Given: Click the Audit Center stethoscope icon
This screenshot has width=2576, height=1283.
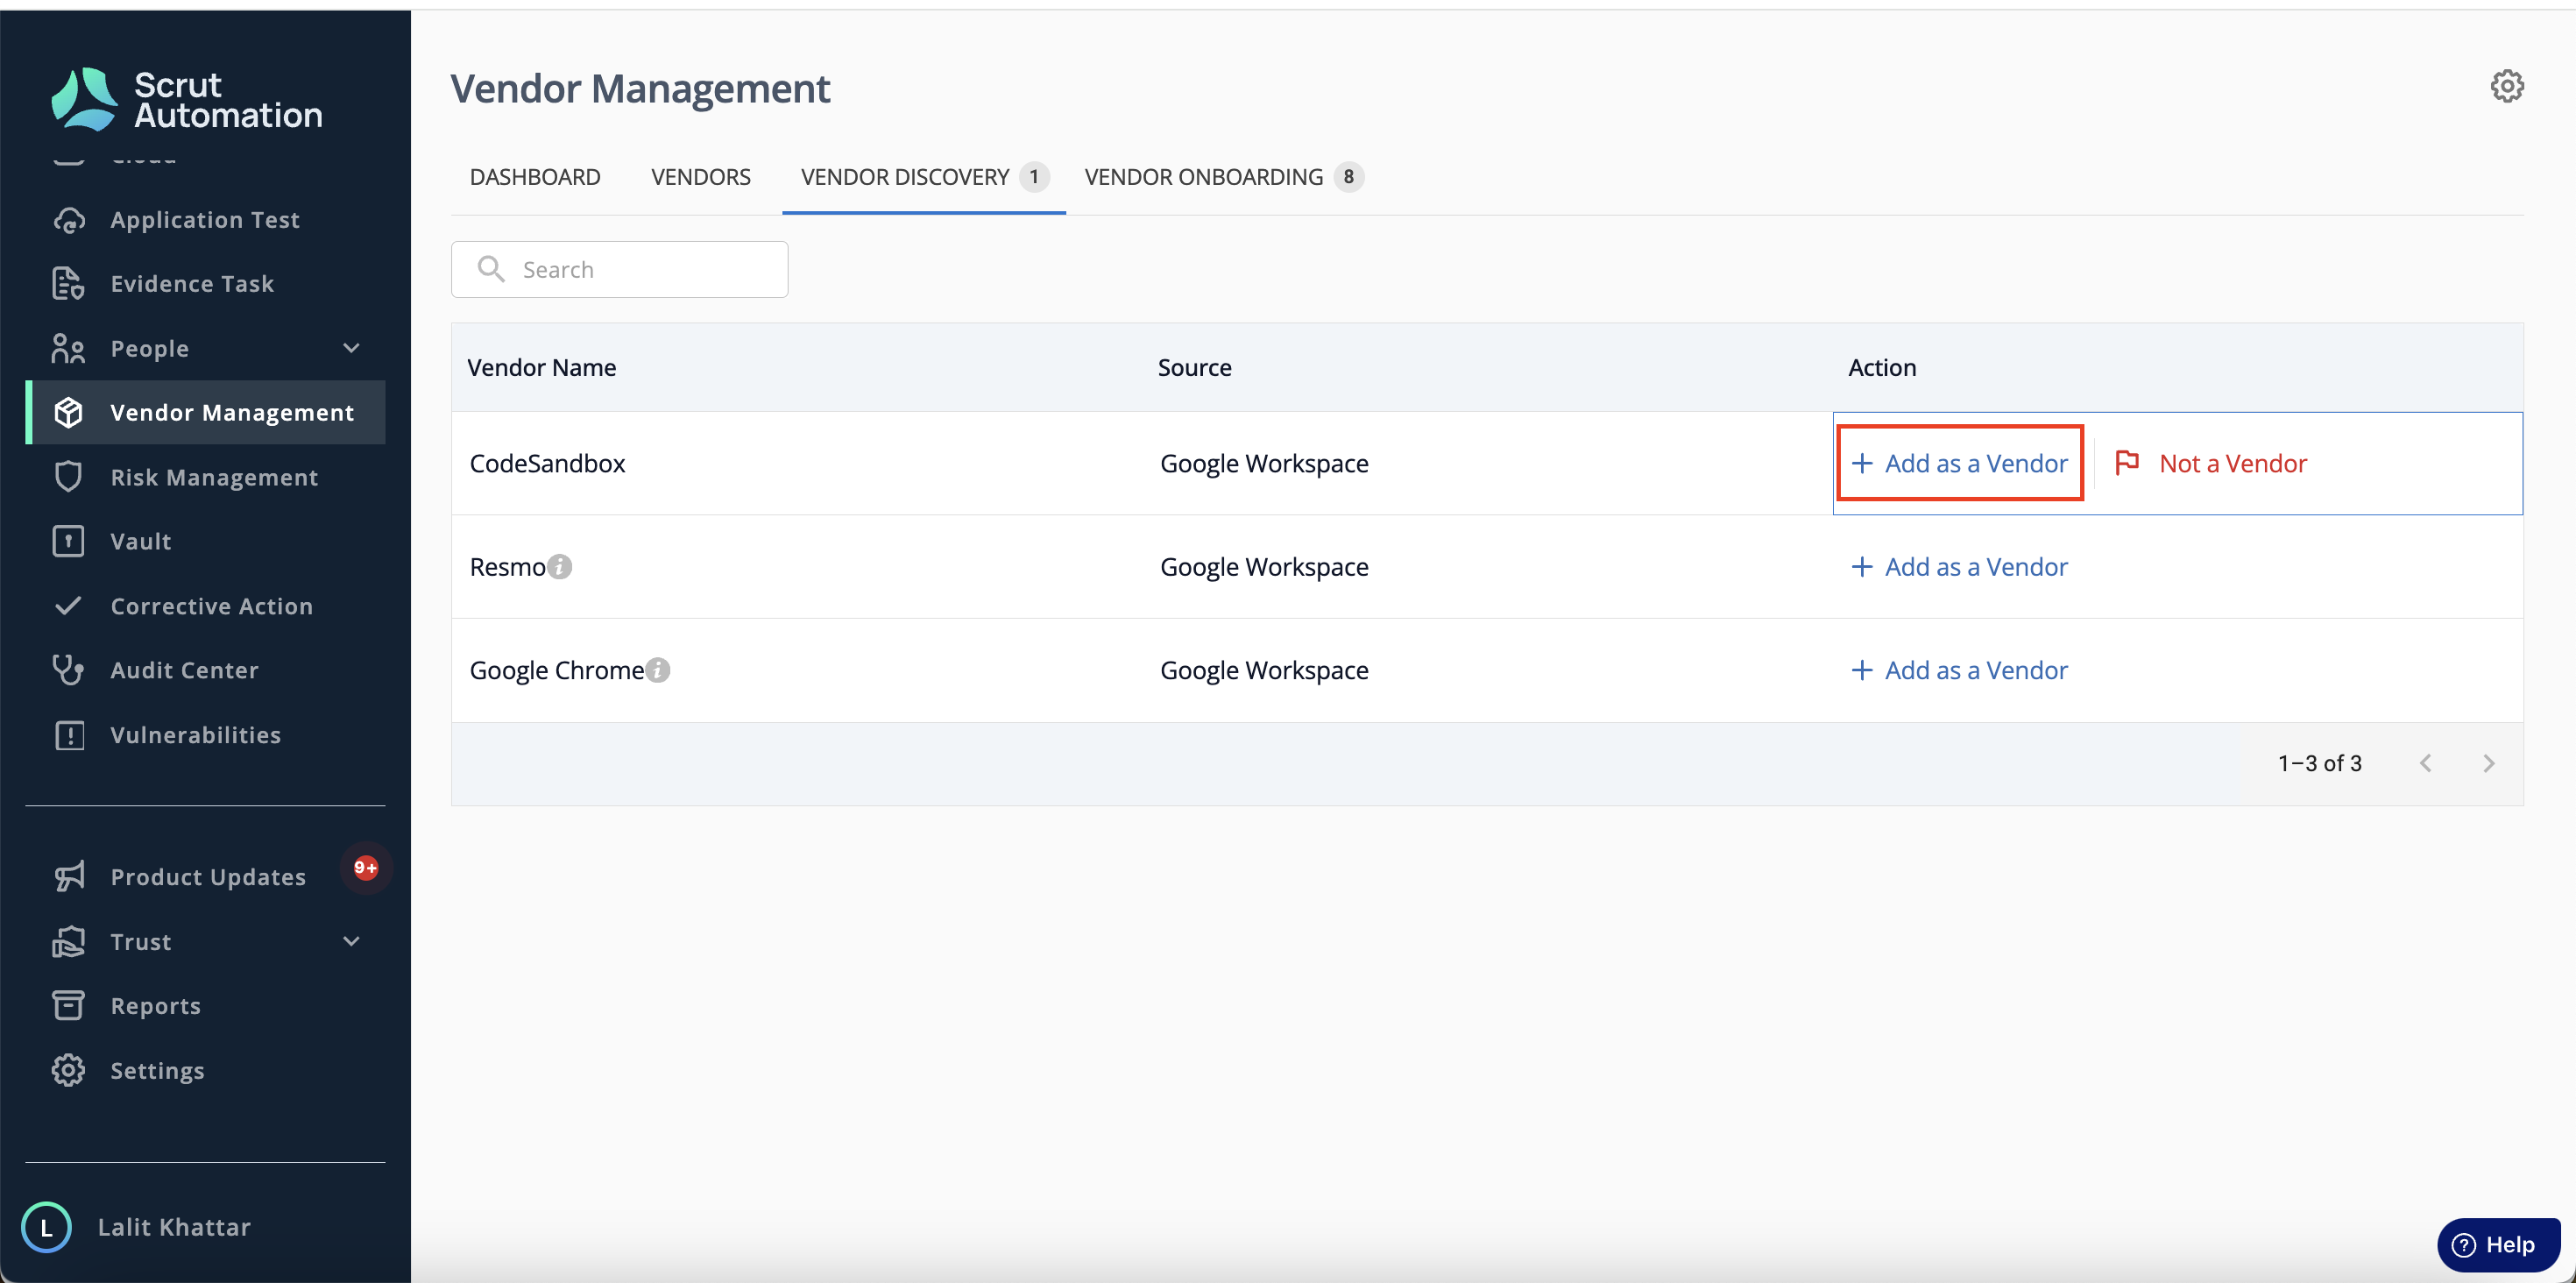Looking at the screenshot, I should (68, 670).
